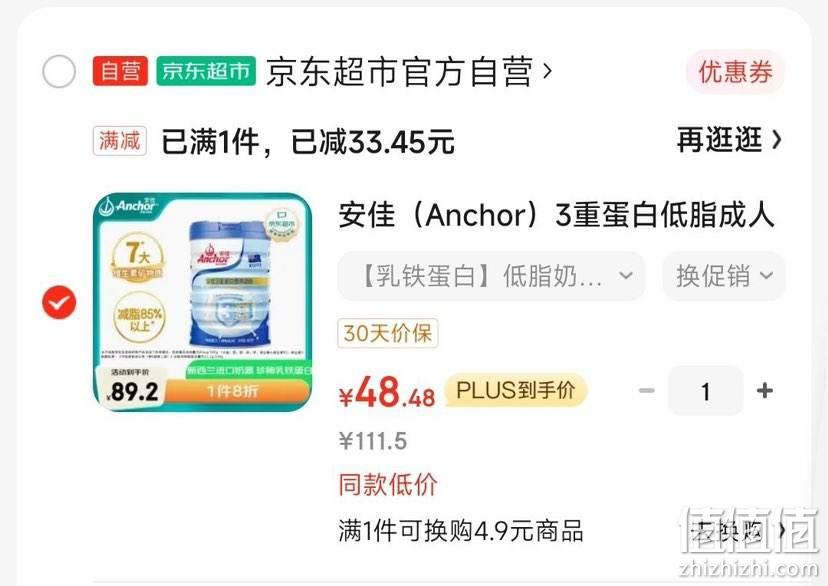Tap the PLUS到手价 badge
This screenshot has width=828, height=586.
pos(516,391)
